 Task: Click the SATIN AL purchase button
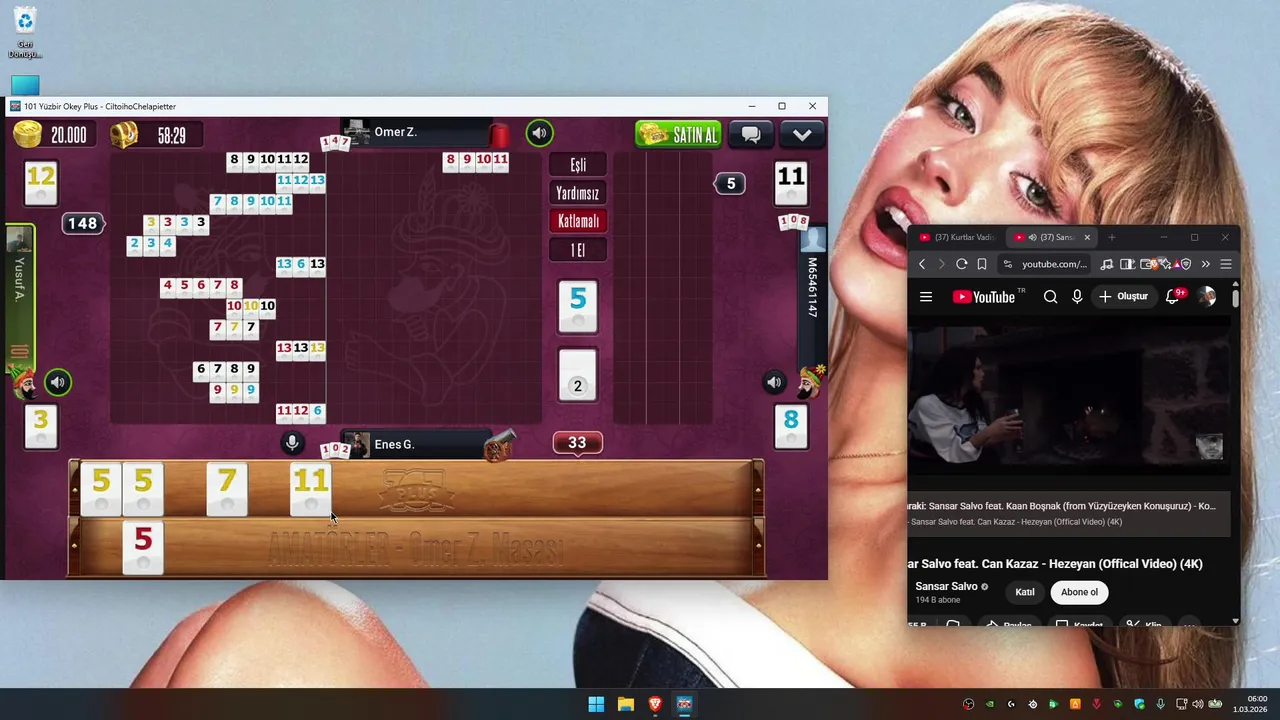tap(678, 134)
